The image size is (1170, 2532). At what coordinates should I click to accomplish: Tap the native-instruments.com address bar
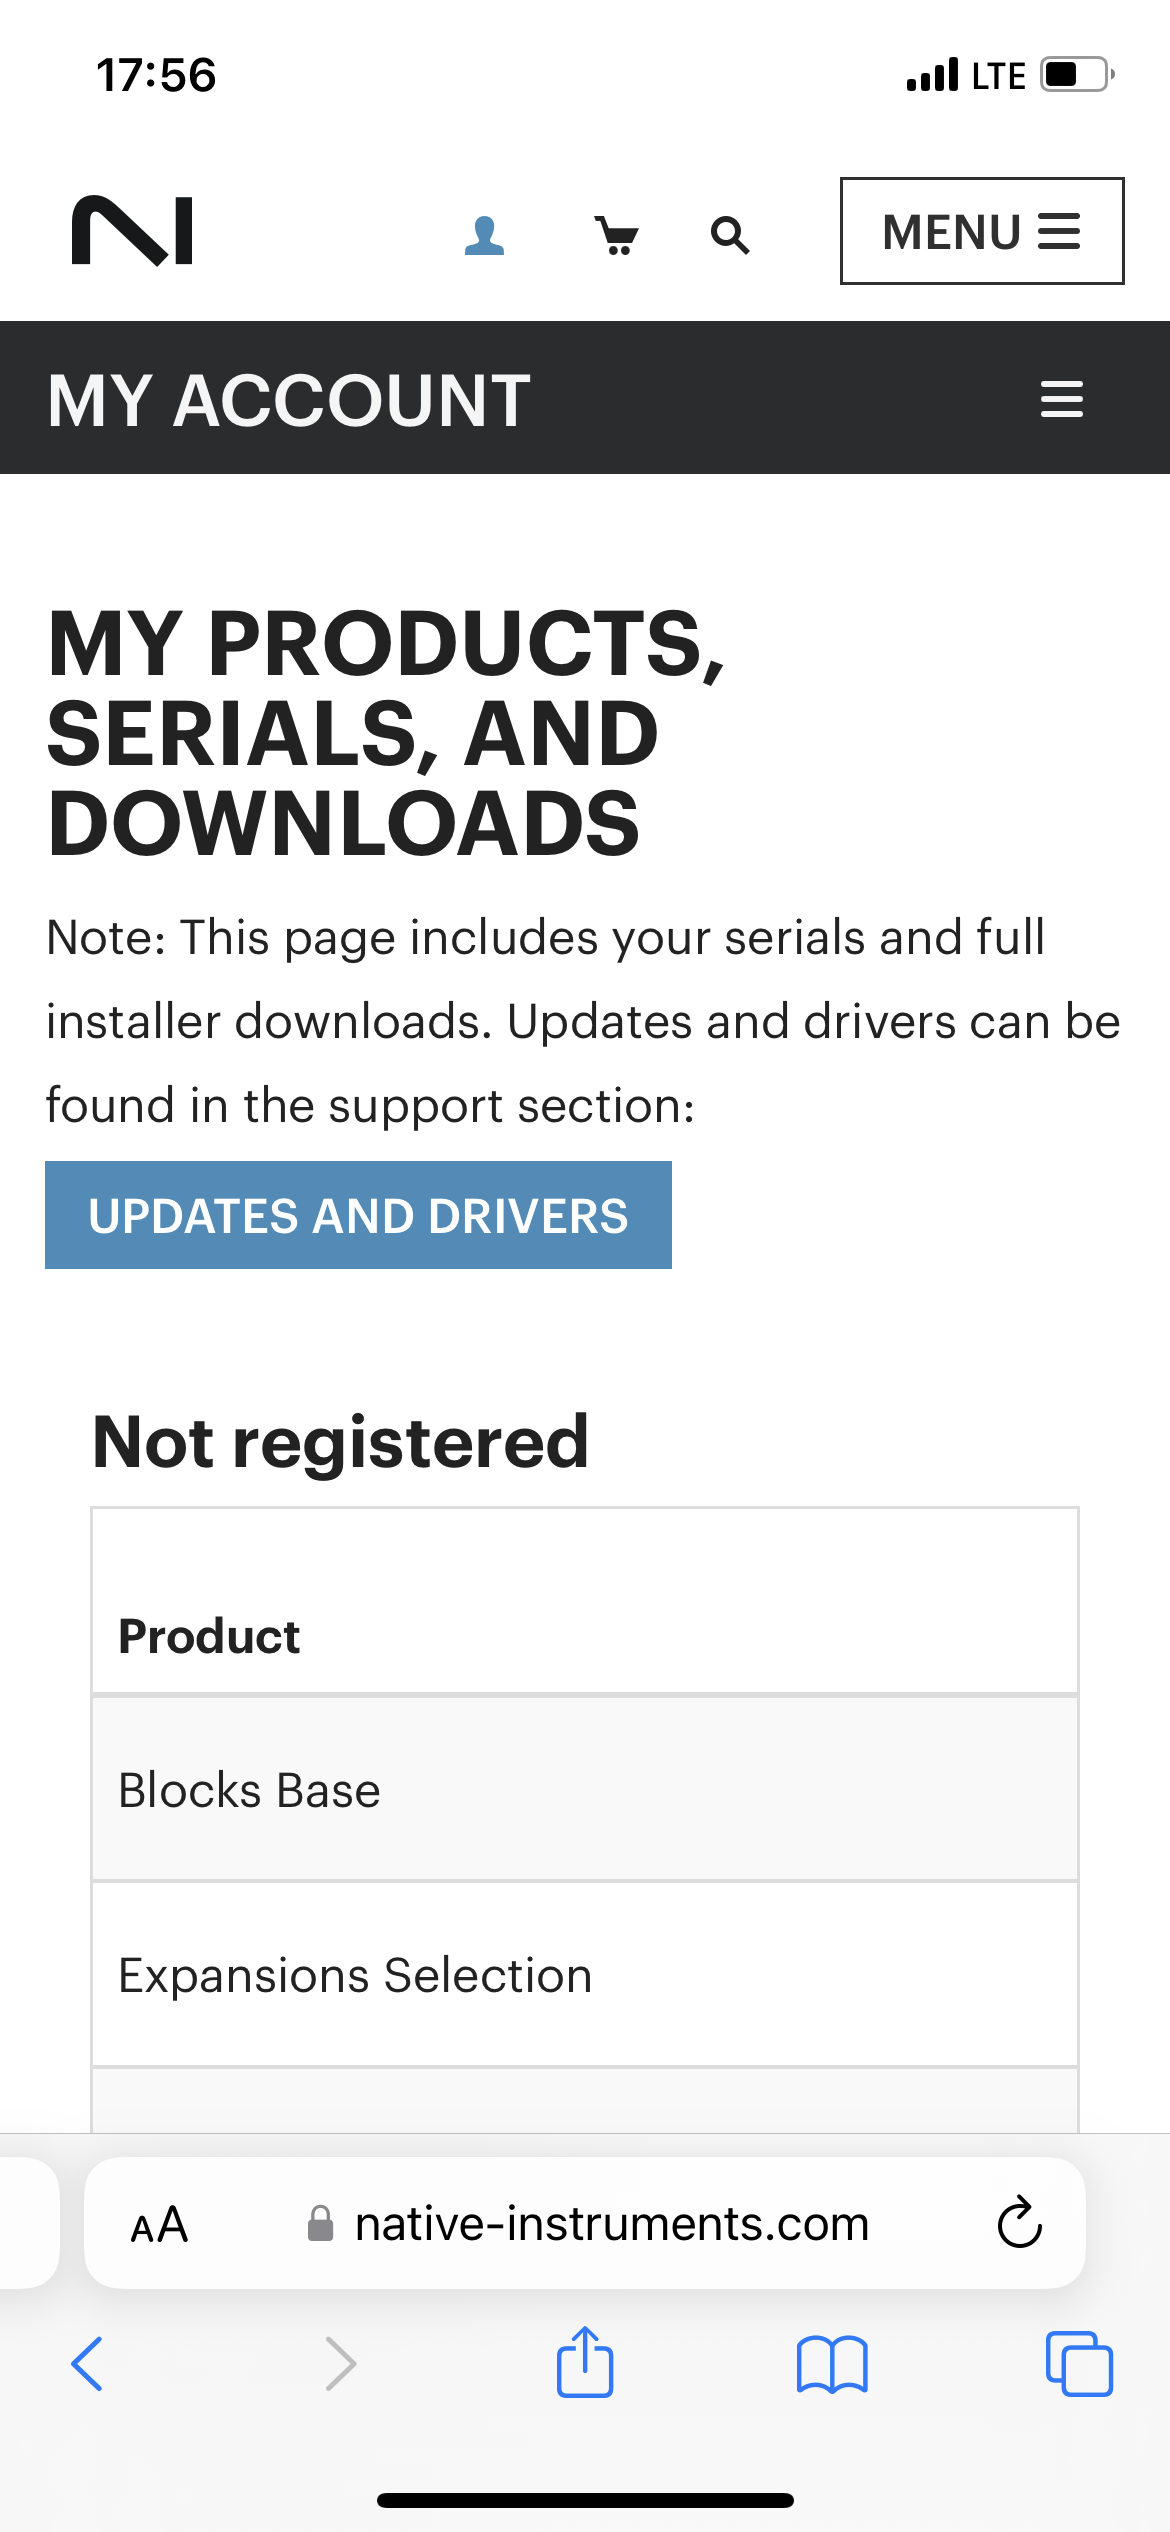pos(610,2225)
